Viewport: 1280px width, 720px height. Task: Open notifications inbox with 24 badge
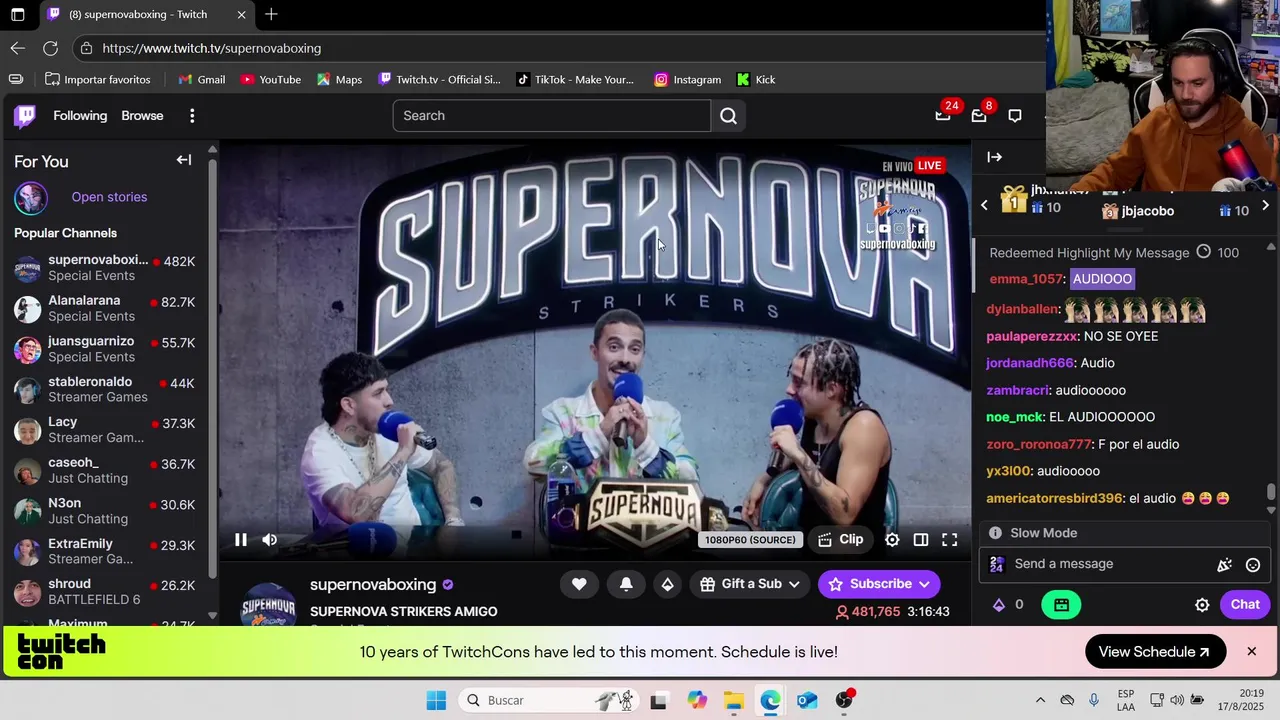click(943, 115)
